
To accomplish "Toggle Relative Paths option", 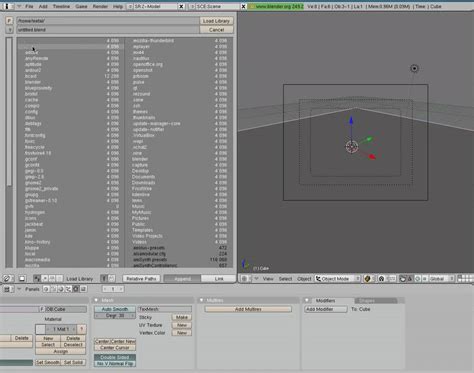I will click(x=141, y=278).
